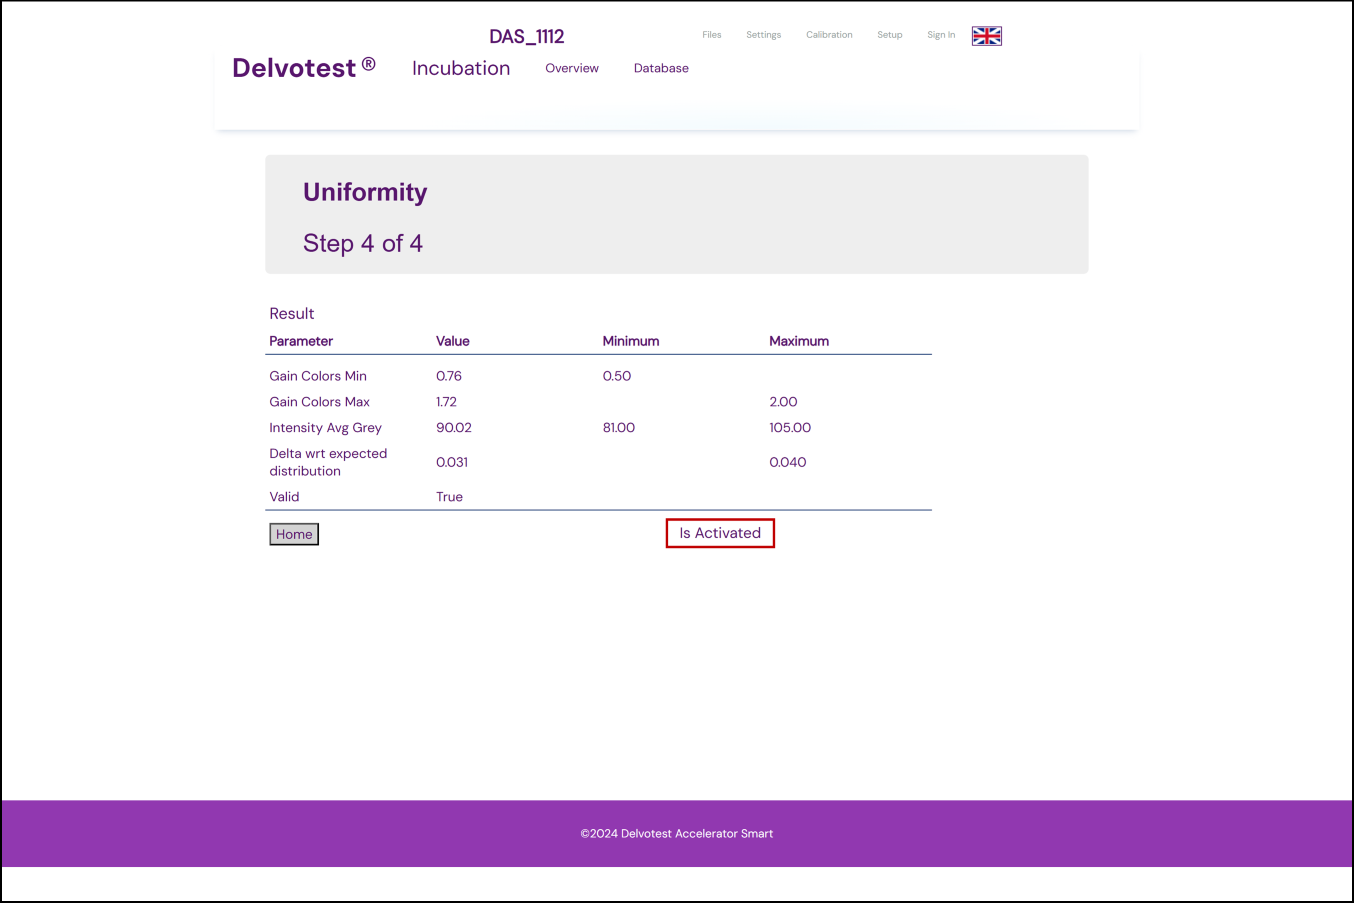Screen dimensions: 1354x903
Task: Open the Database tab
Action: tap(661, 68)
